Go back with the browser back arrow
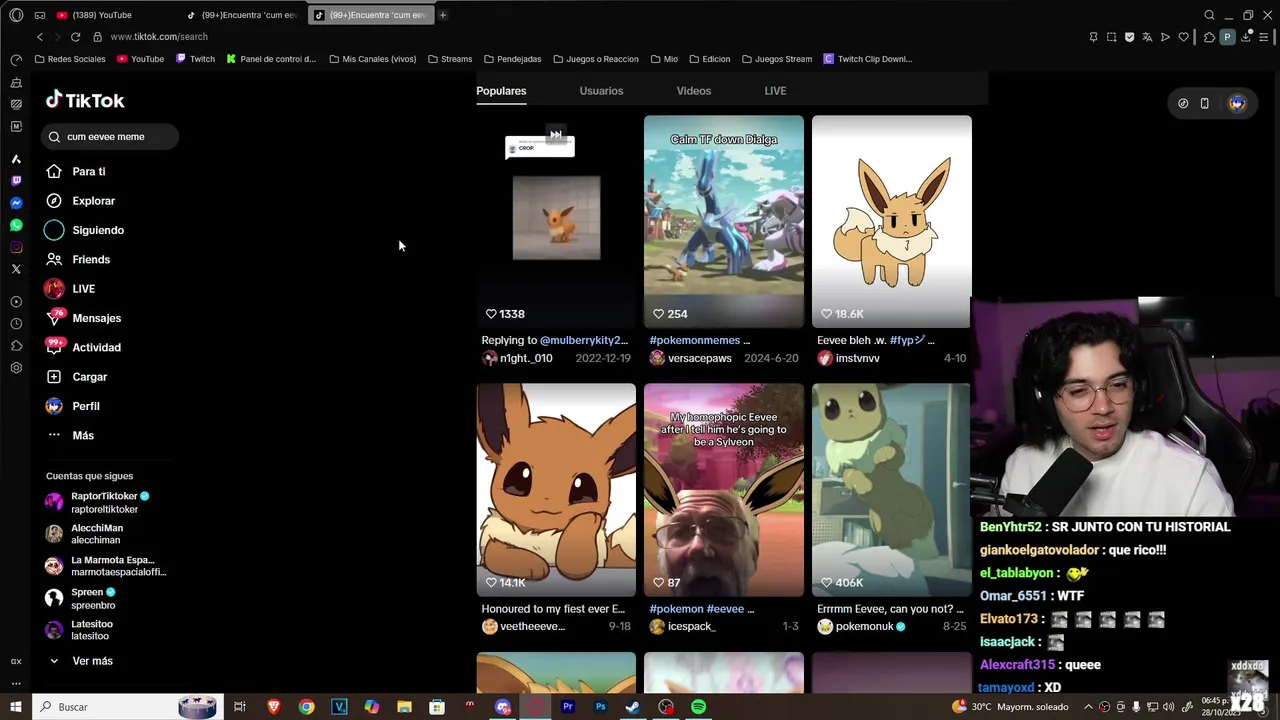The image size is (1280, 720). 40,37
